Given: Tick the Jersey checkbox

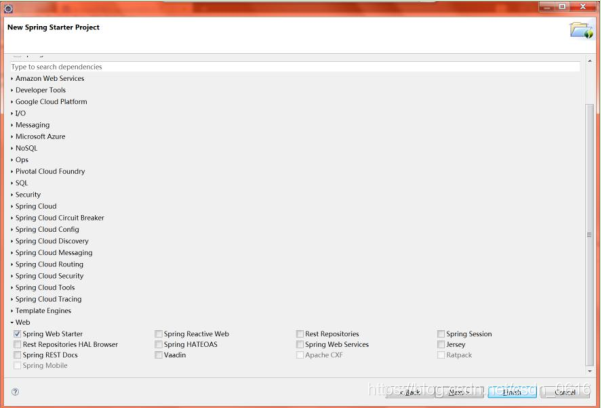Looking at the screenshot, I should [x=441, y=344].
